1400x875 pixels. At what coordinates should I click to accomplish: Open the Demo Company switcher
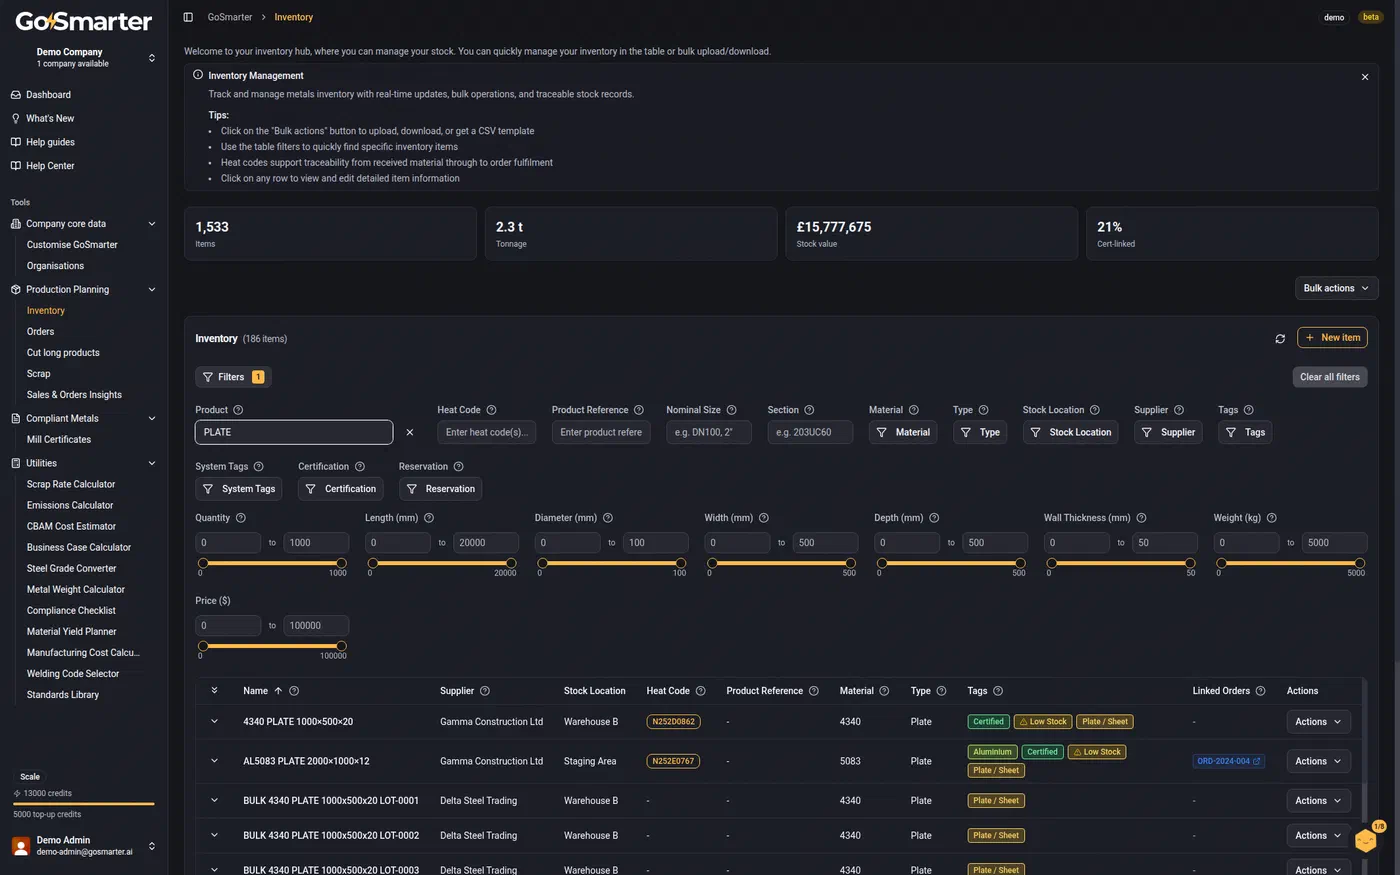[84, 57]
